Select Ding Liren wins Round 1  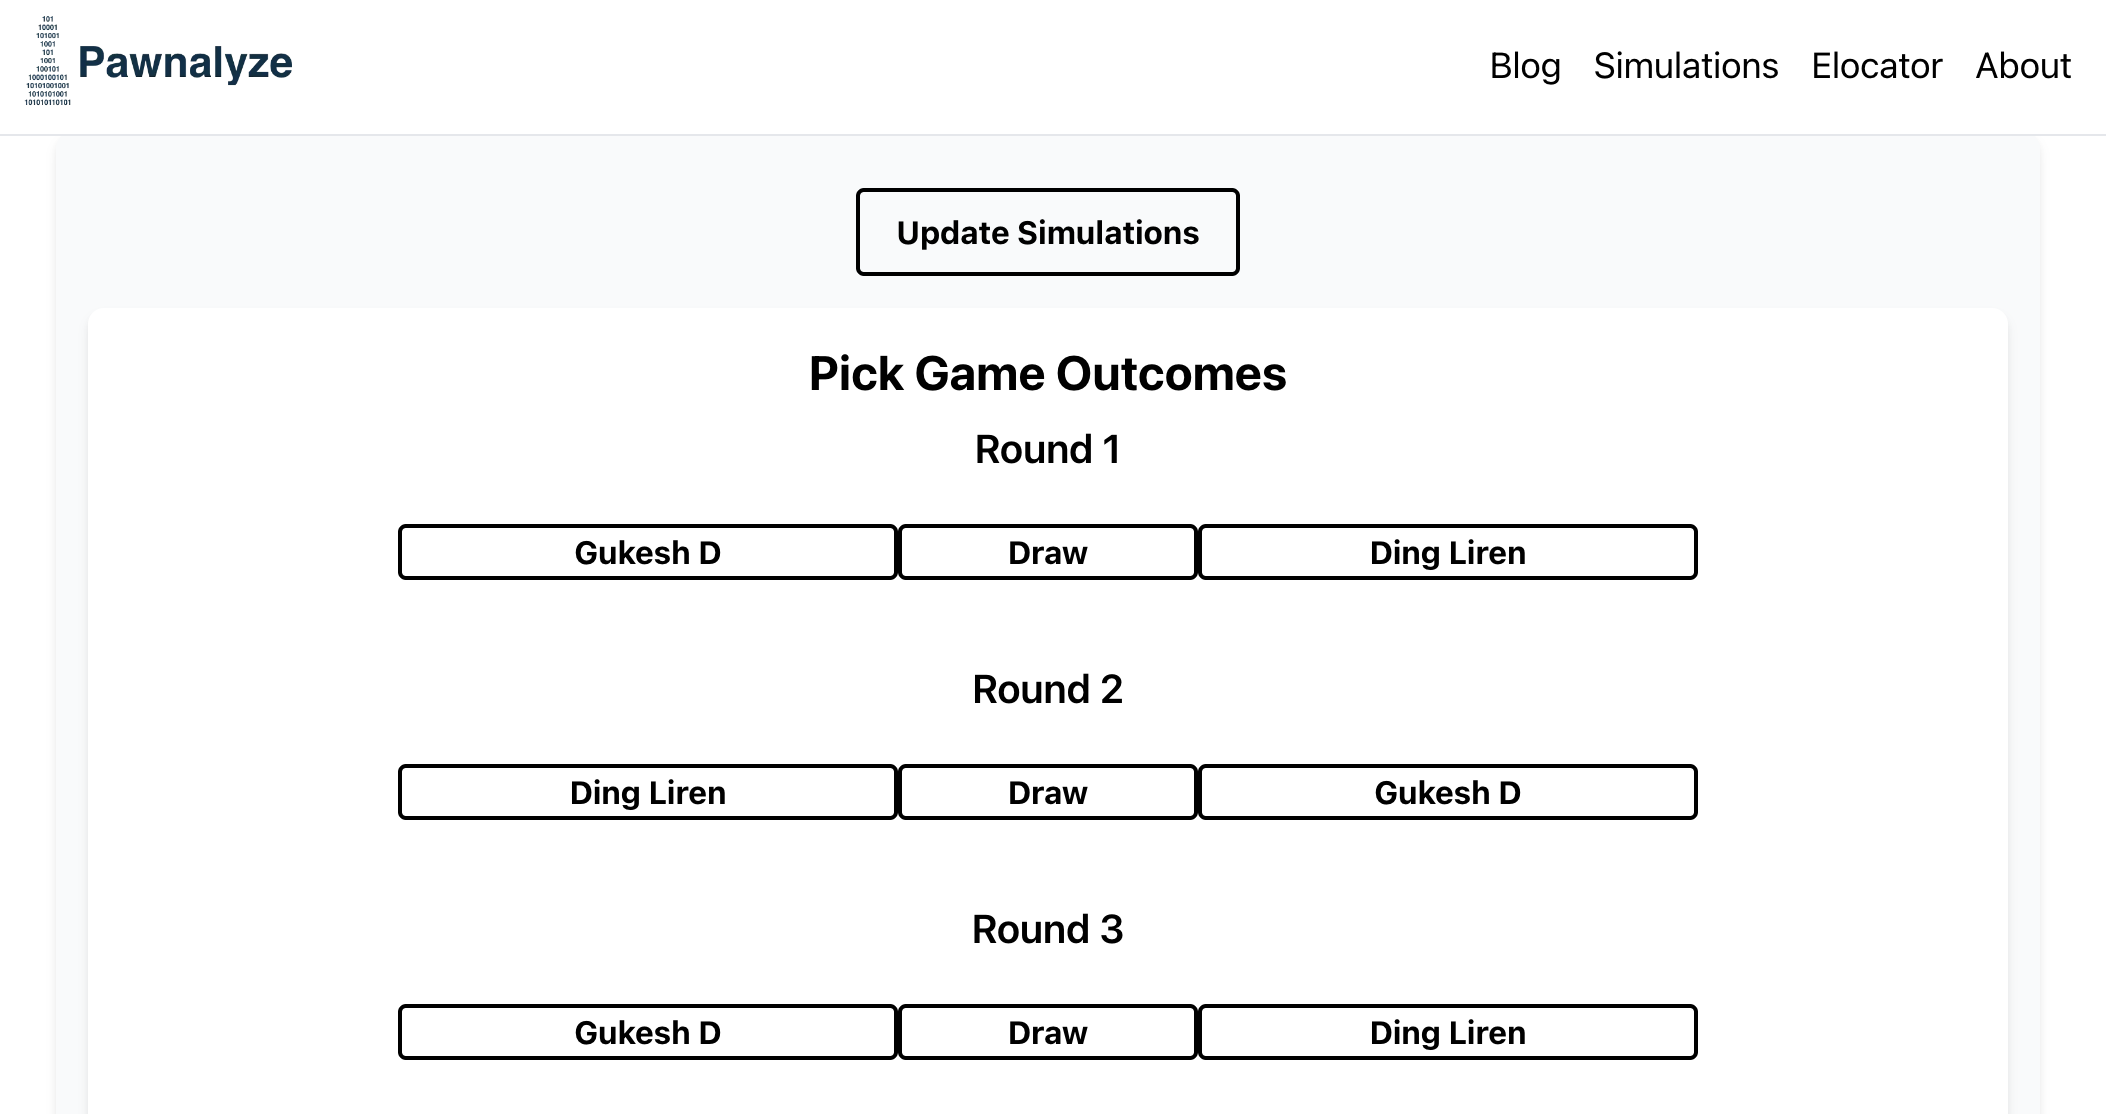click(x=1449, y=549)
